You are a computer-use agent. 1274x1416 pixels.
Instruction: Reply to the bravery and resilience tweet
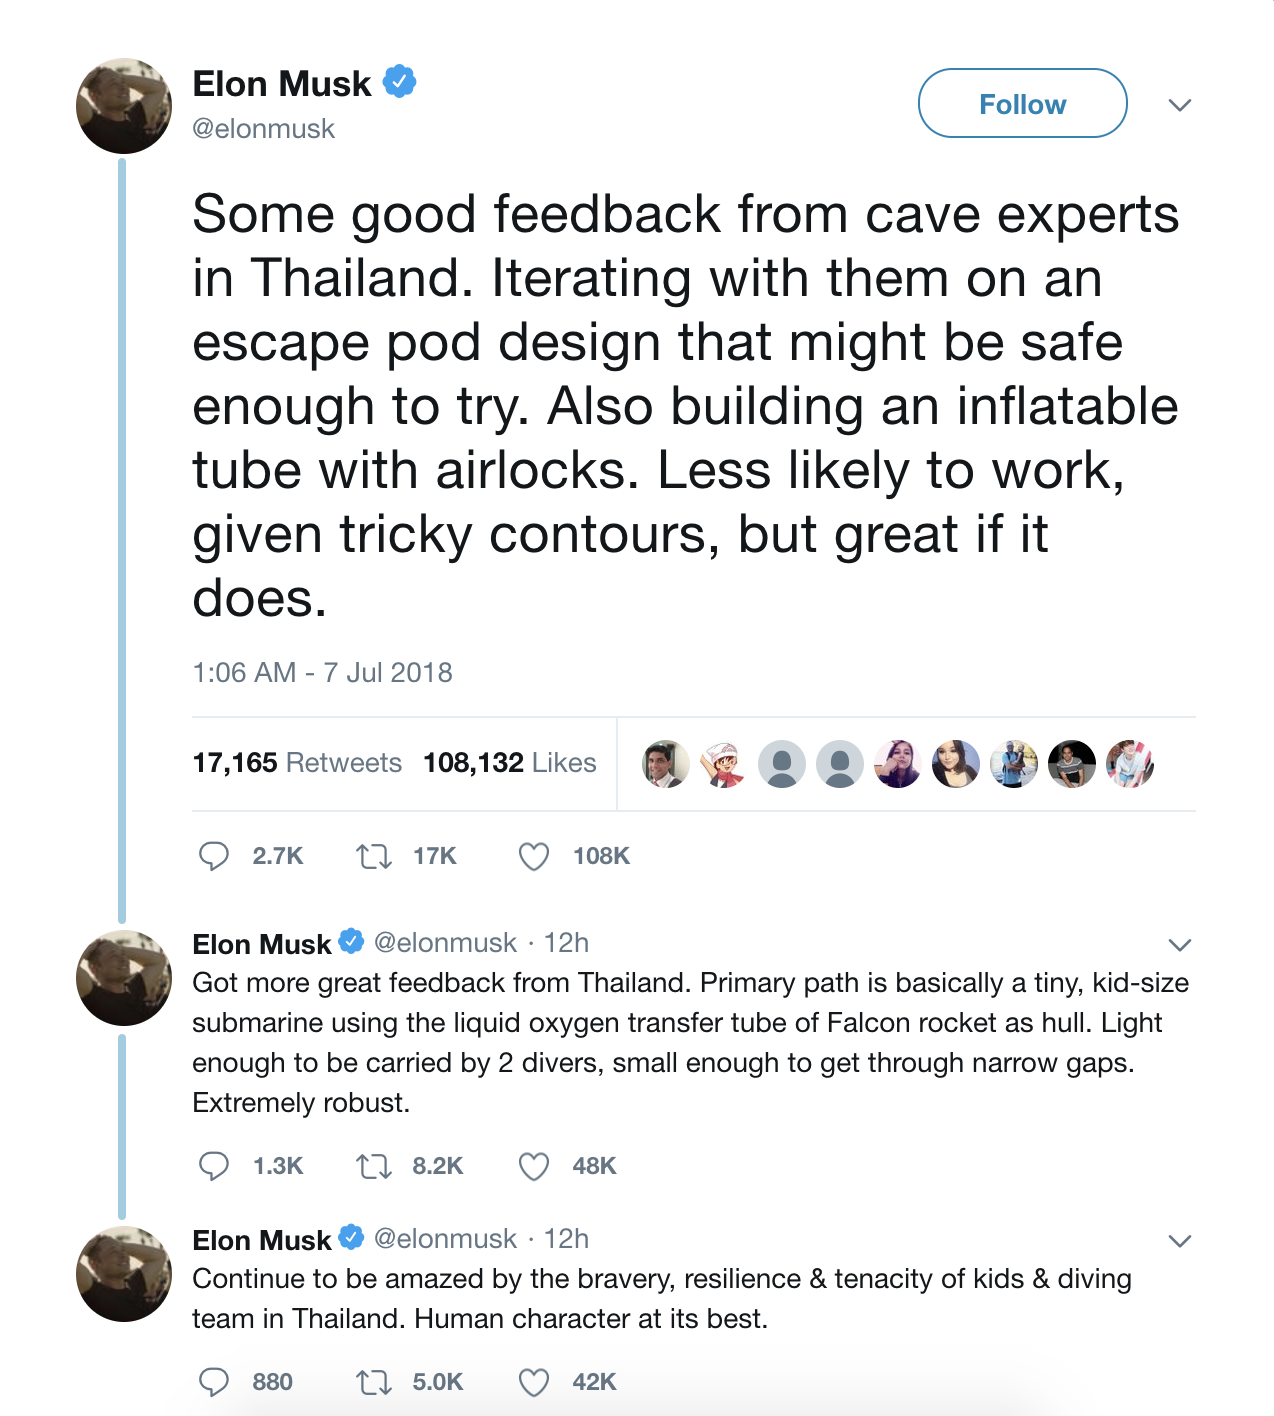(214, 1382)
